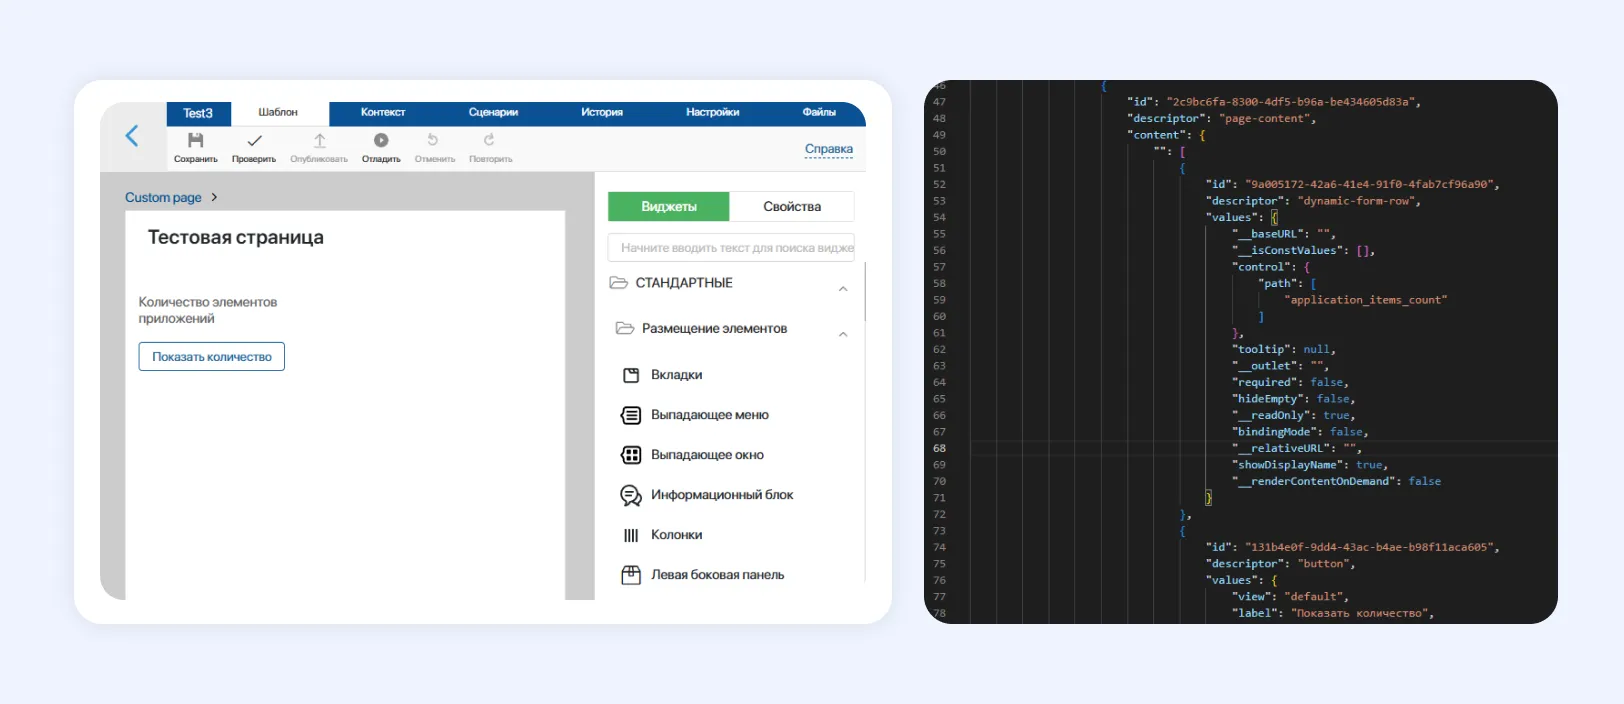The width and height of the screenshot is (1624, 704).
Task: Click the Опубликовать upload icon
Action: 319,141
